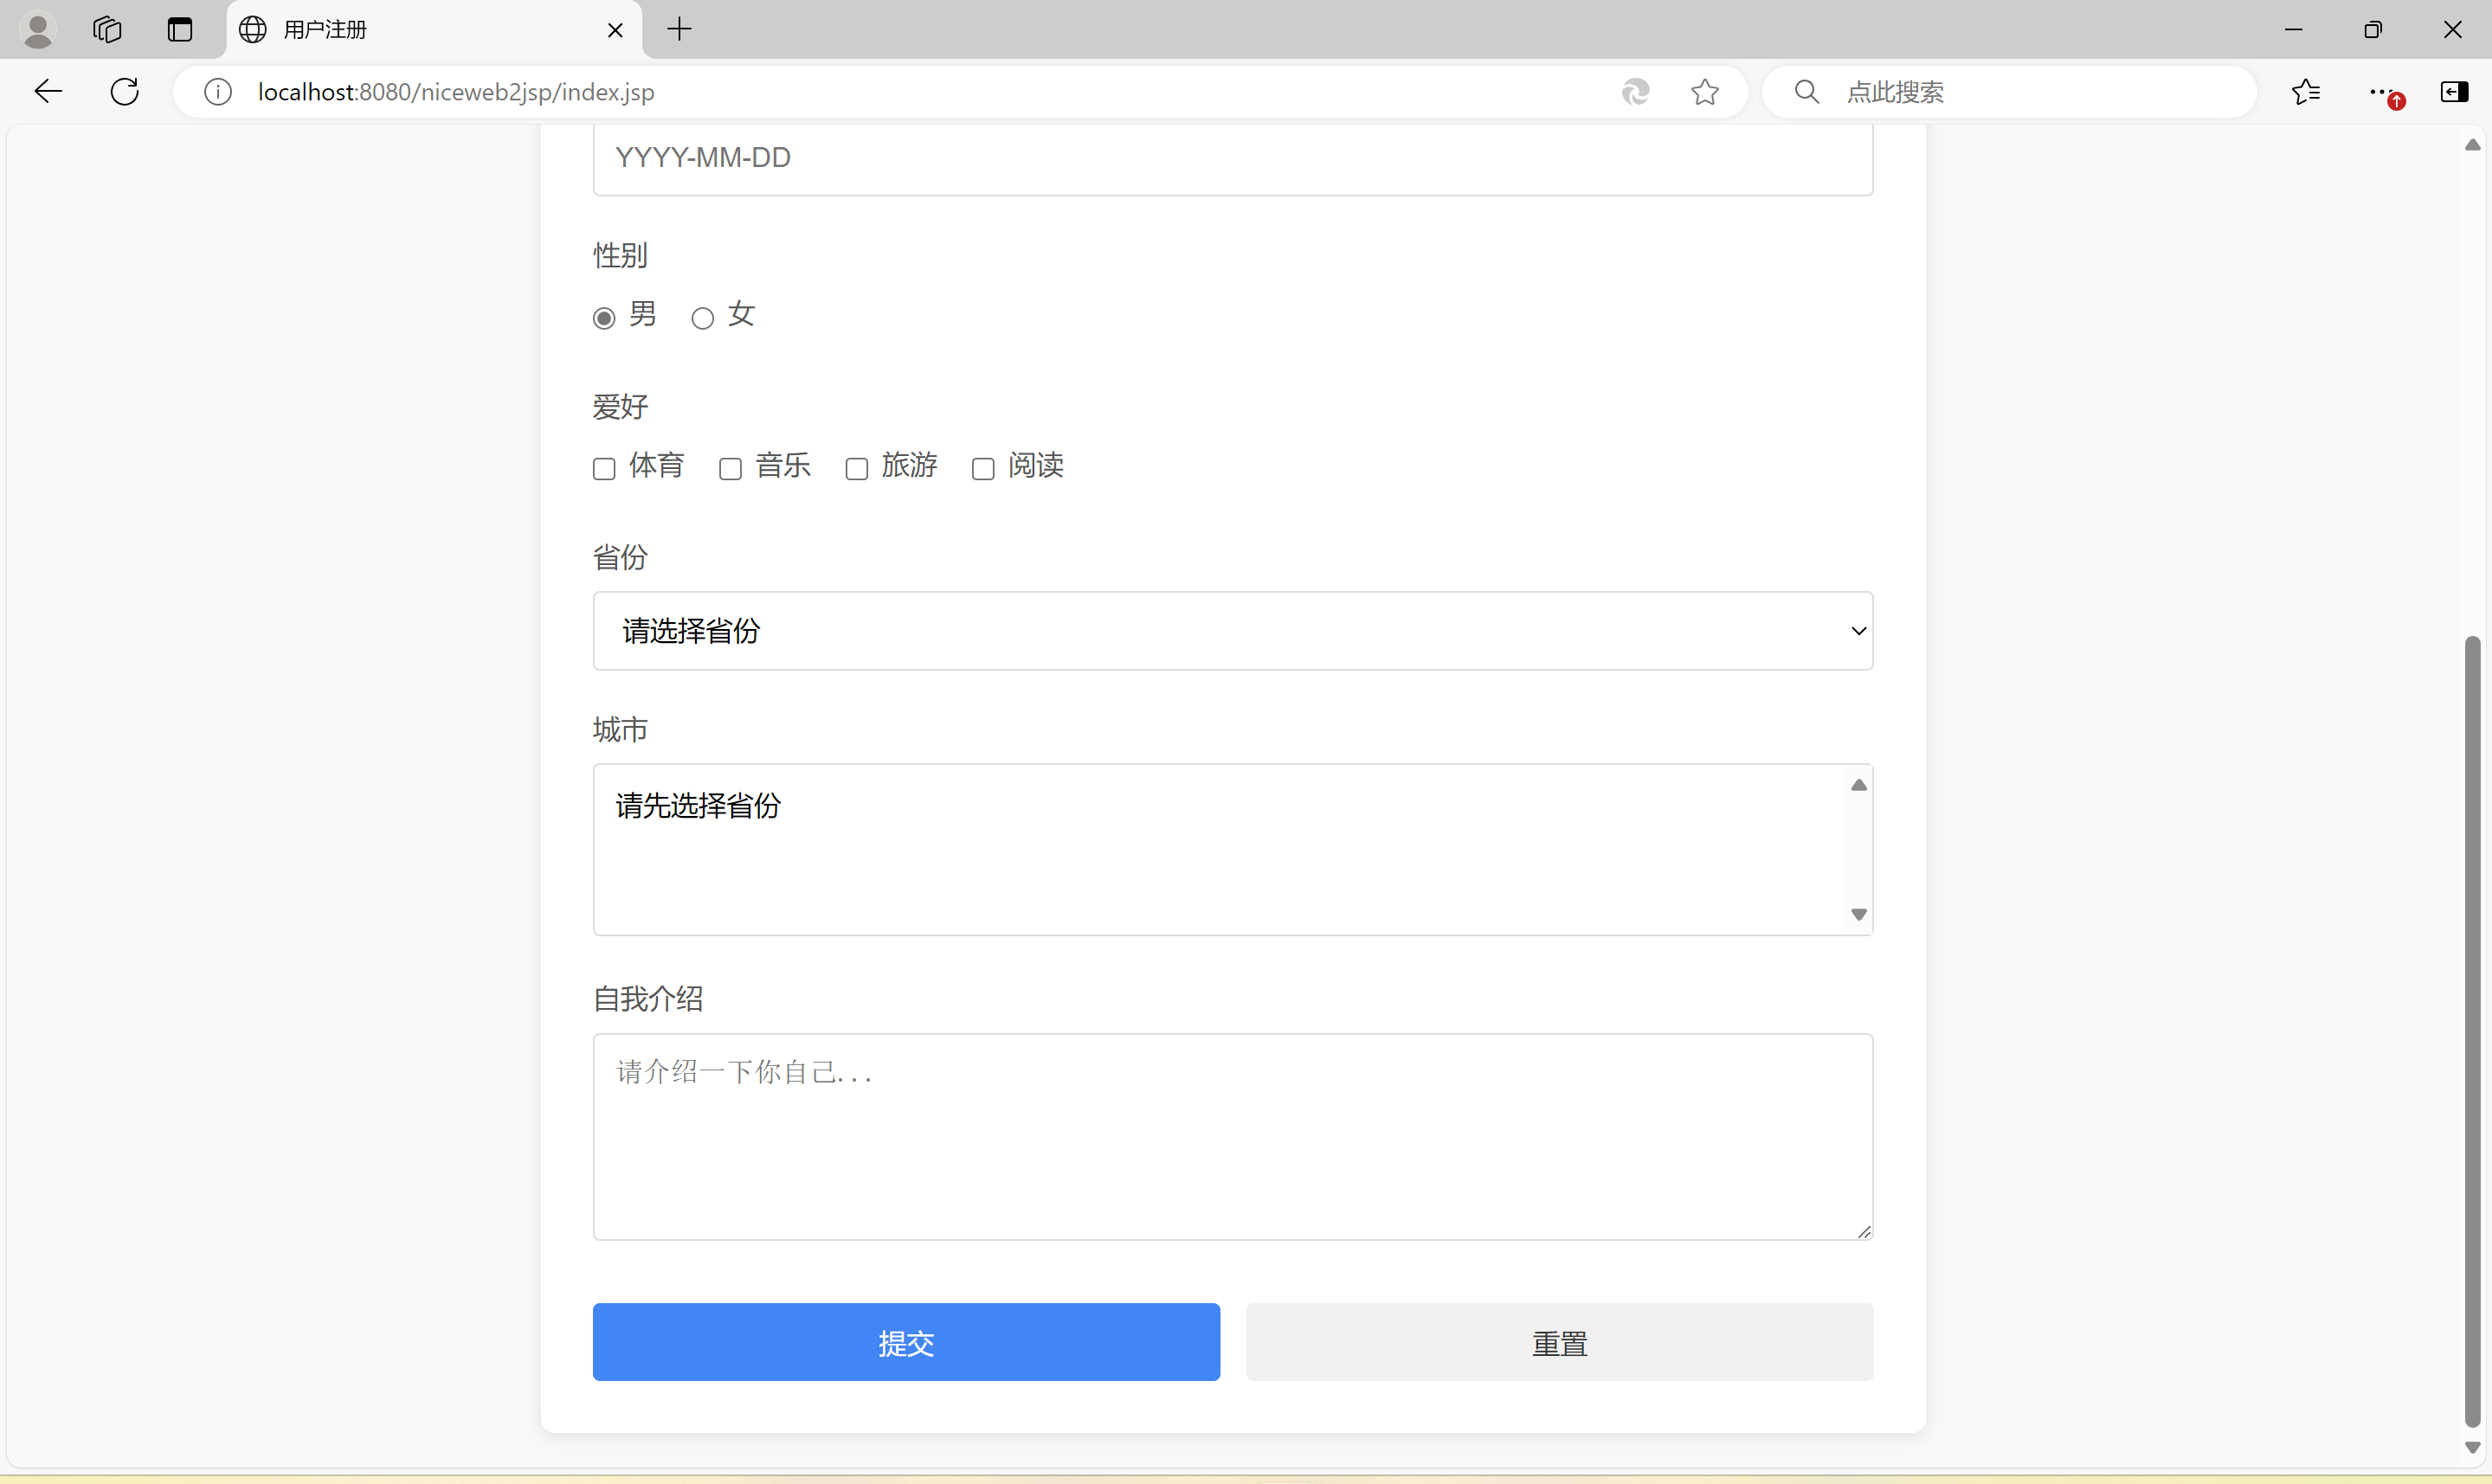Click the 自我介绍 text area
This screenshot has height=1484, width=2492.
pyautogui.click(x=1232, y=1136)
